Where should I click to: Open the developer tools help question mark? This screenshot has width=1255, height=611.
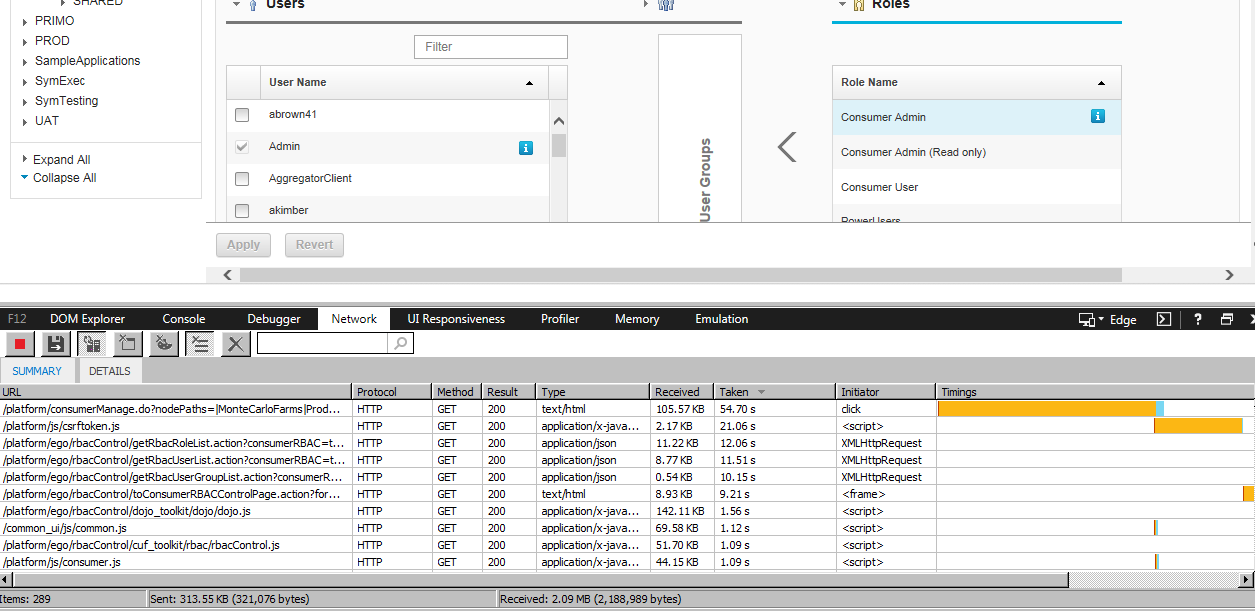point(1198,319)
